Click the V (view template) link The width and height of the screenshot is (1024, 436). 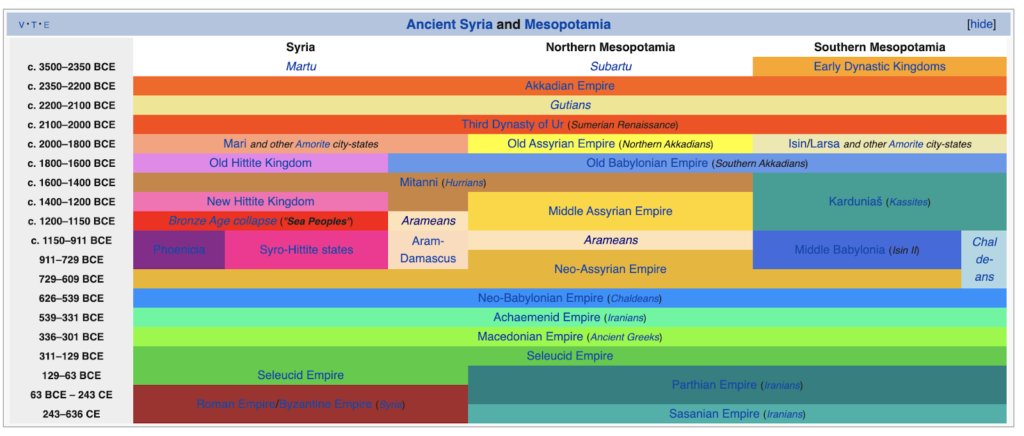coord(23,25)
